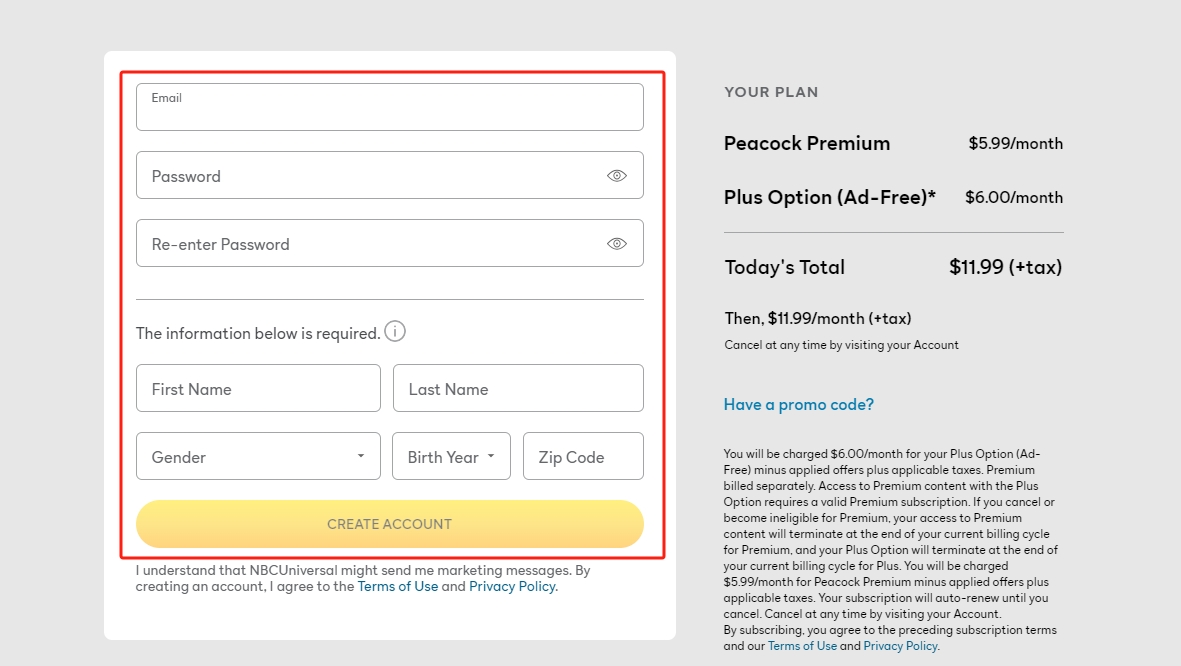Show the Password field's hidden text

tap(617, 176)
